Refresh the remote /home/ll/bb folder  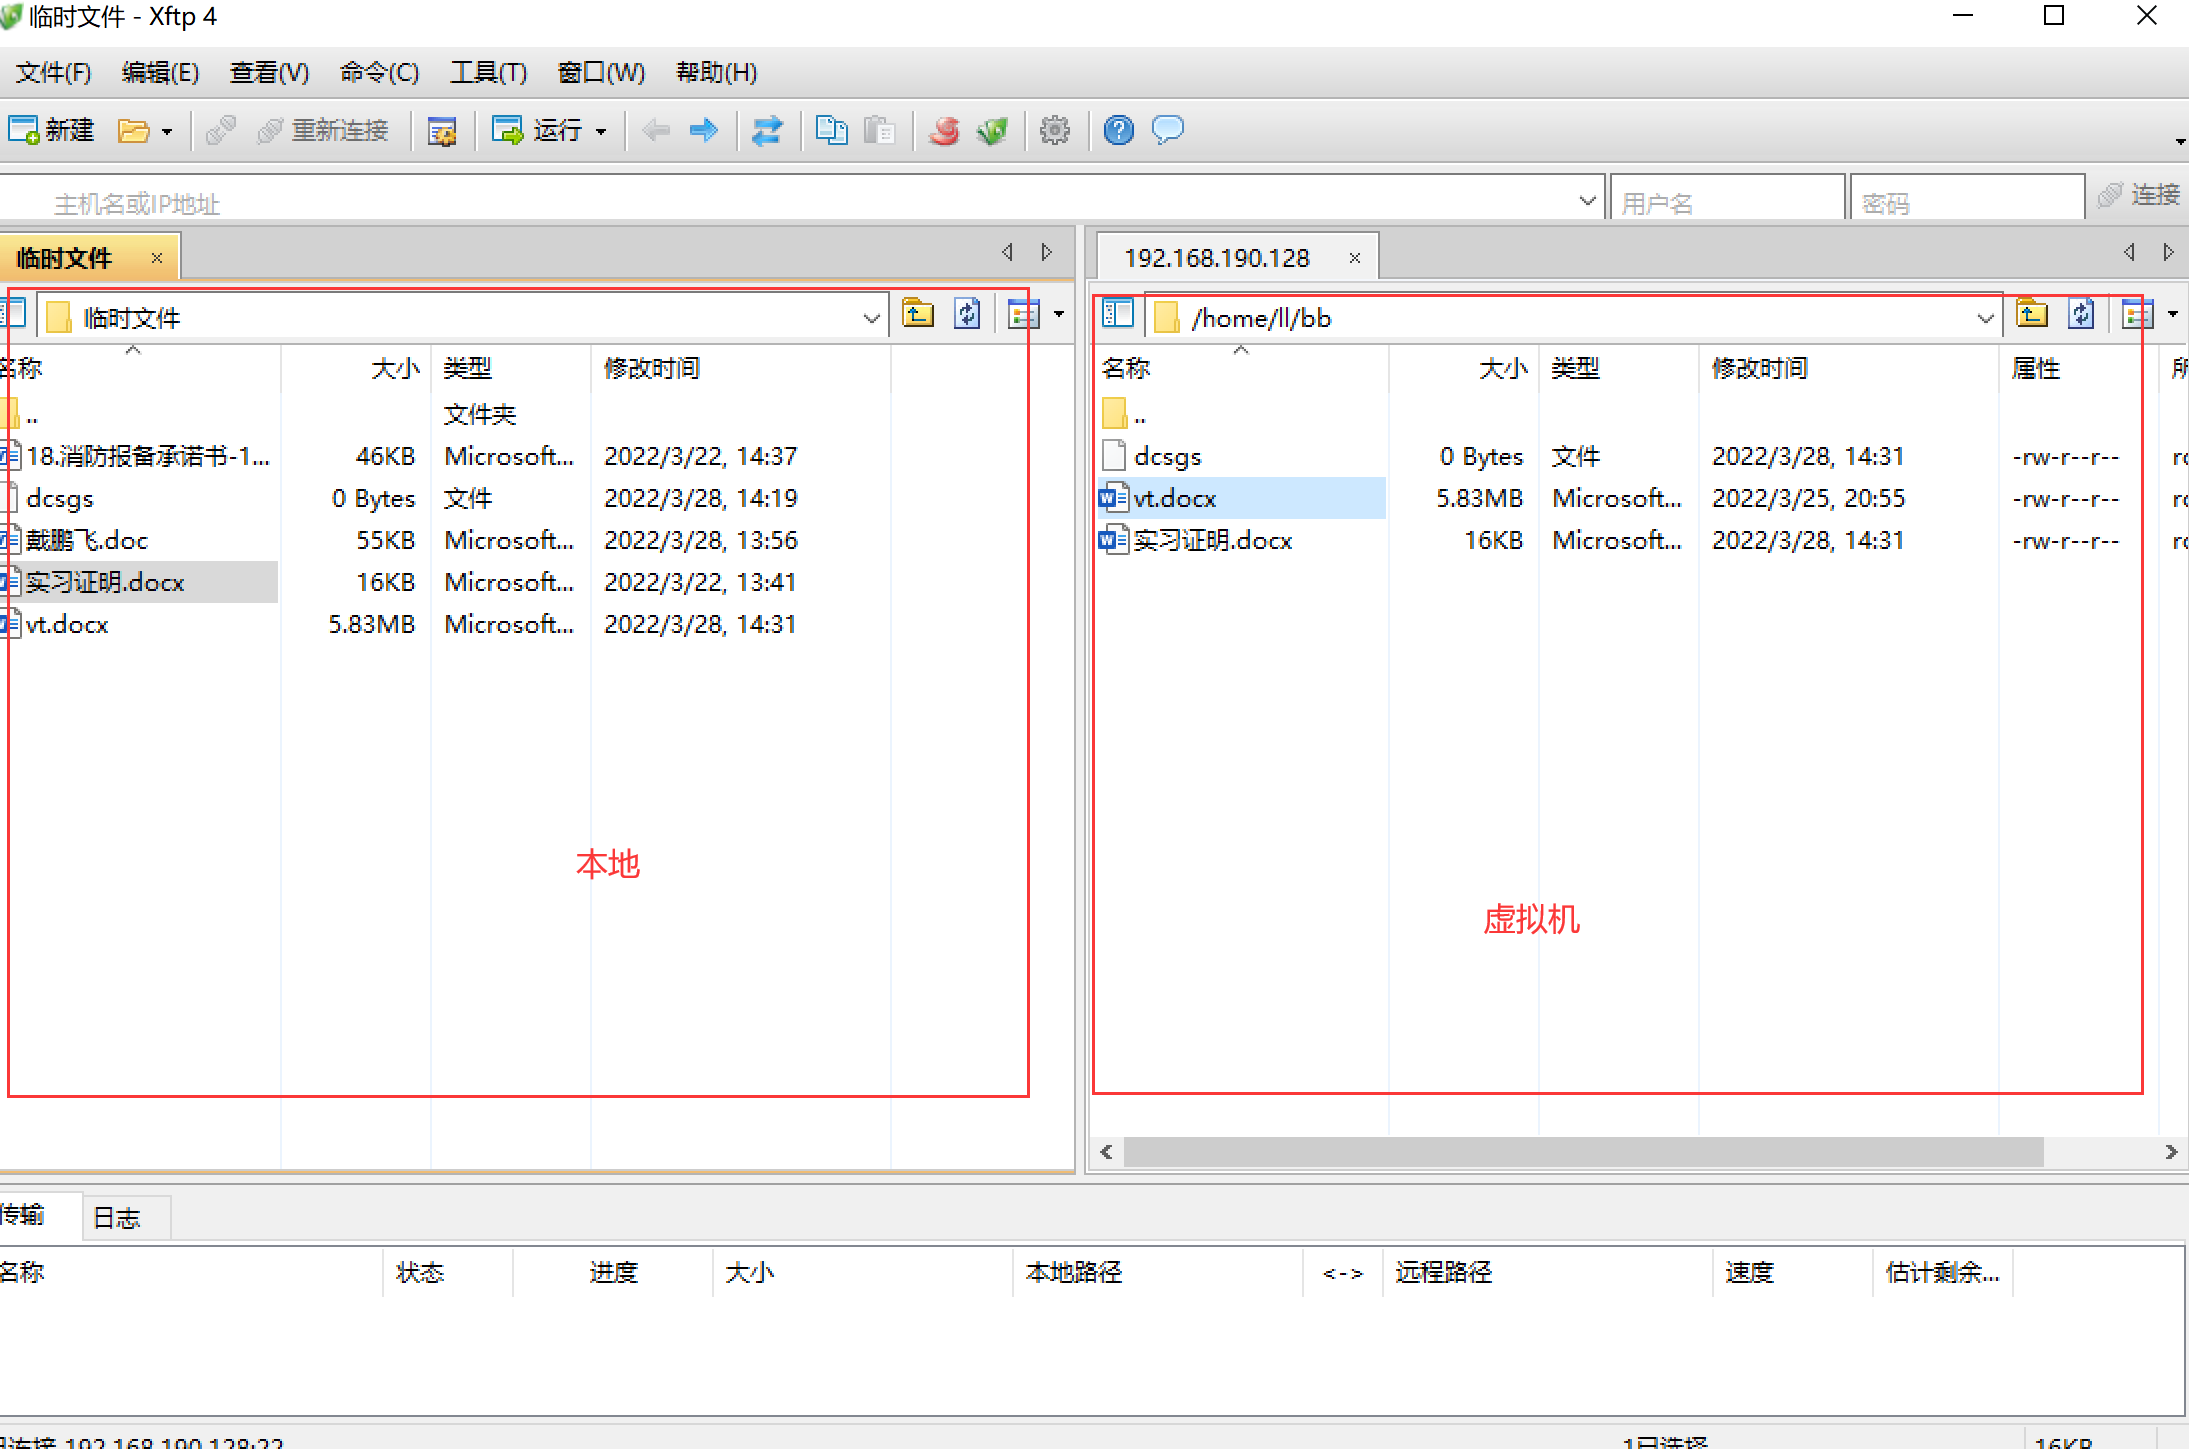click(x=2082, y=315)
